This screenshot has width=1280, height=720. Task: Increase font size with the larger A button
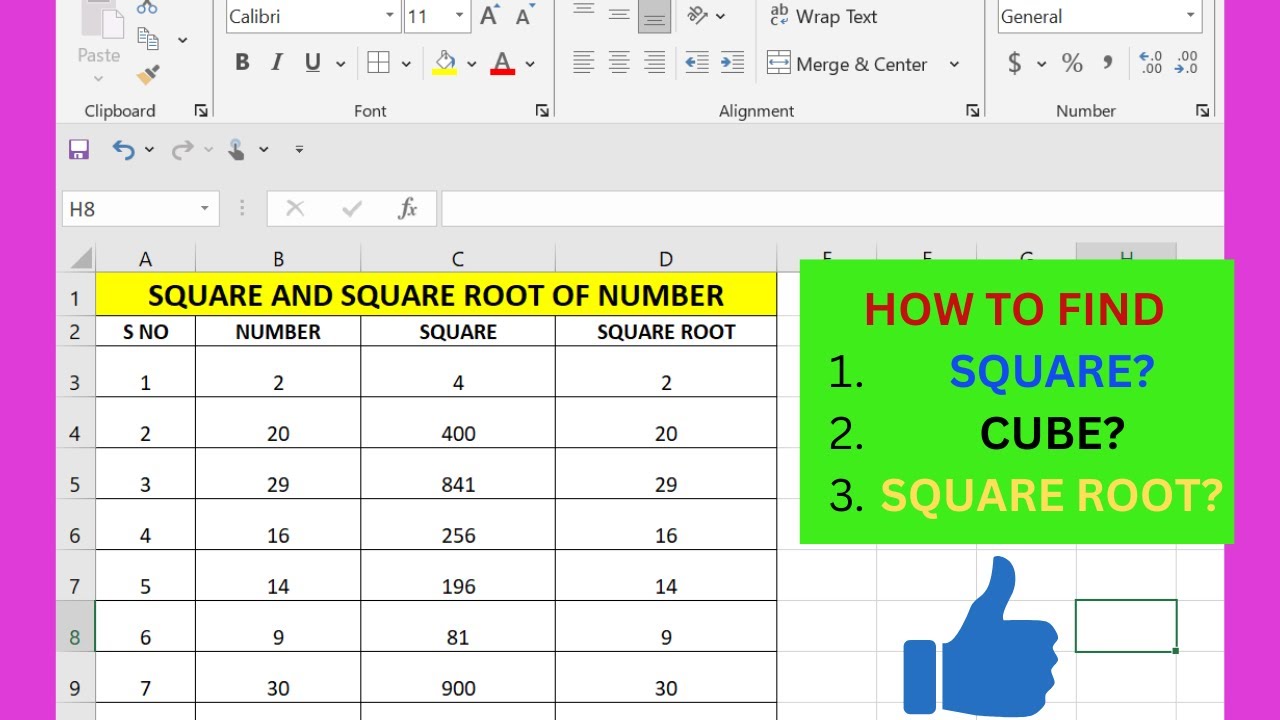pos(489,16)
